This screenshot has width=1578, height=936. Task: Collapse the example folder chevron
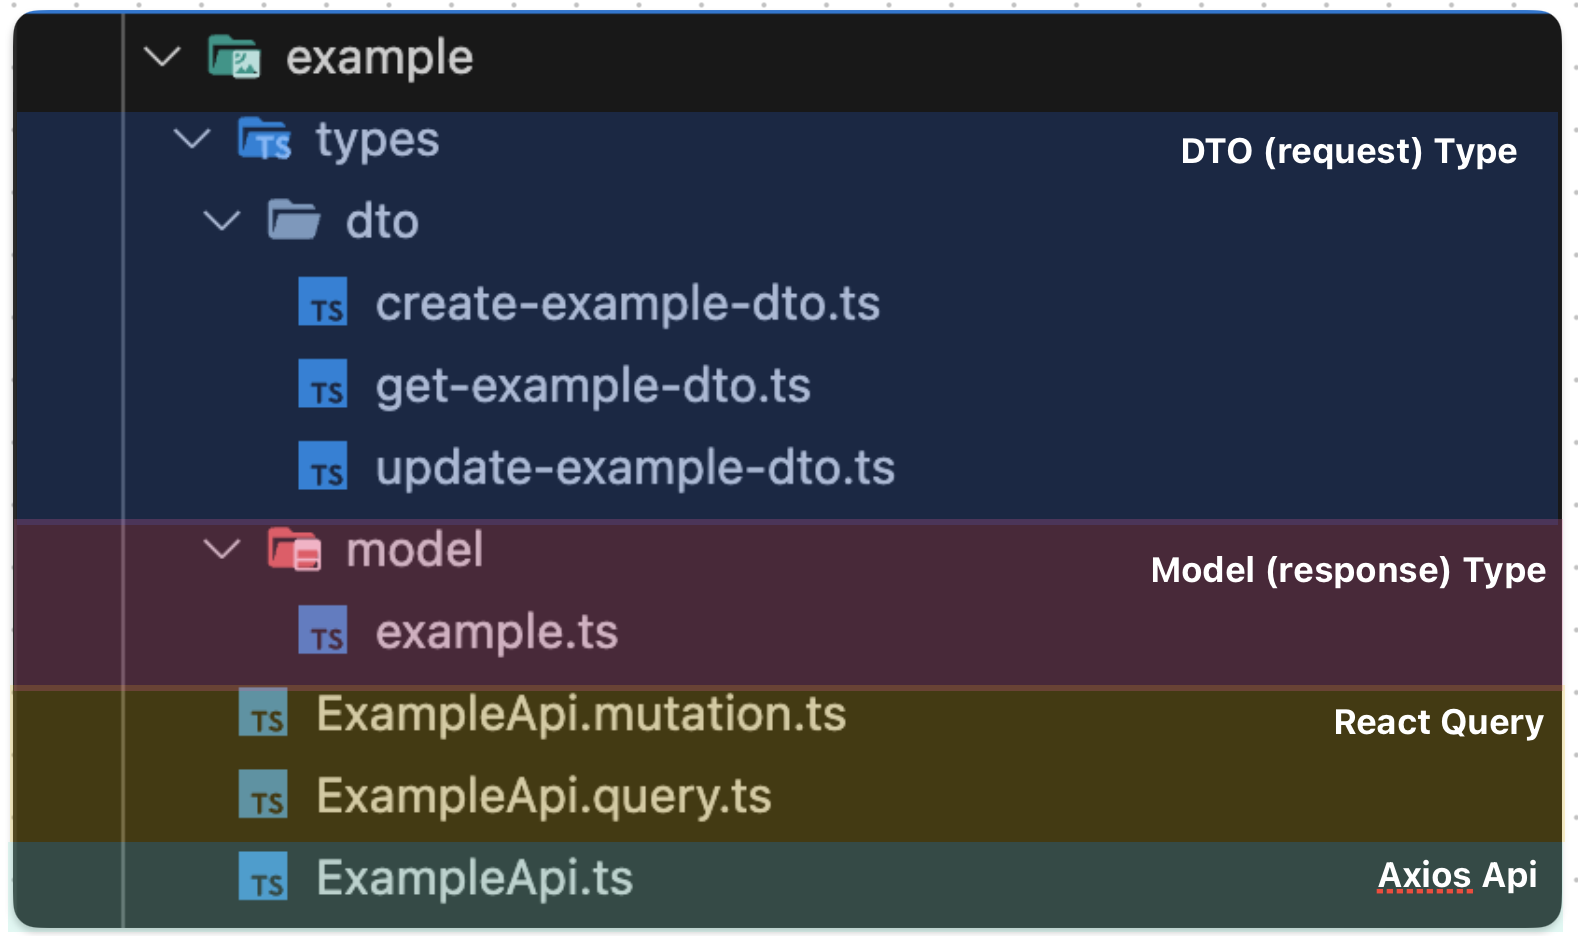coord(162,57)
